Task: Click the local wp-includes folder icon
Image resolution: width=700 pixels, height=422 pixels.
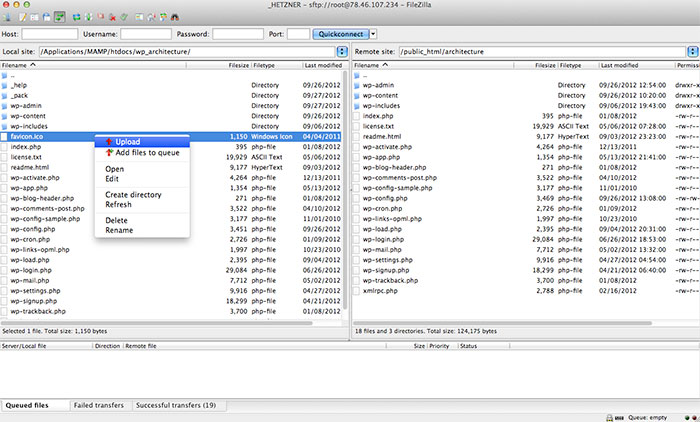Action: pyautogui.click(x=4, y=126)
